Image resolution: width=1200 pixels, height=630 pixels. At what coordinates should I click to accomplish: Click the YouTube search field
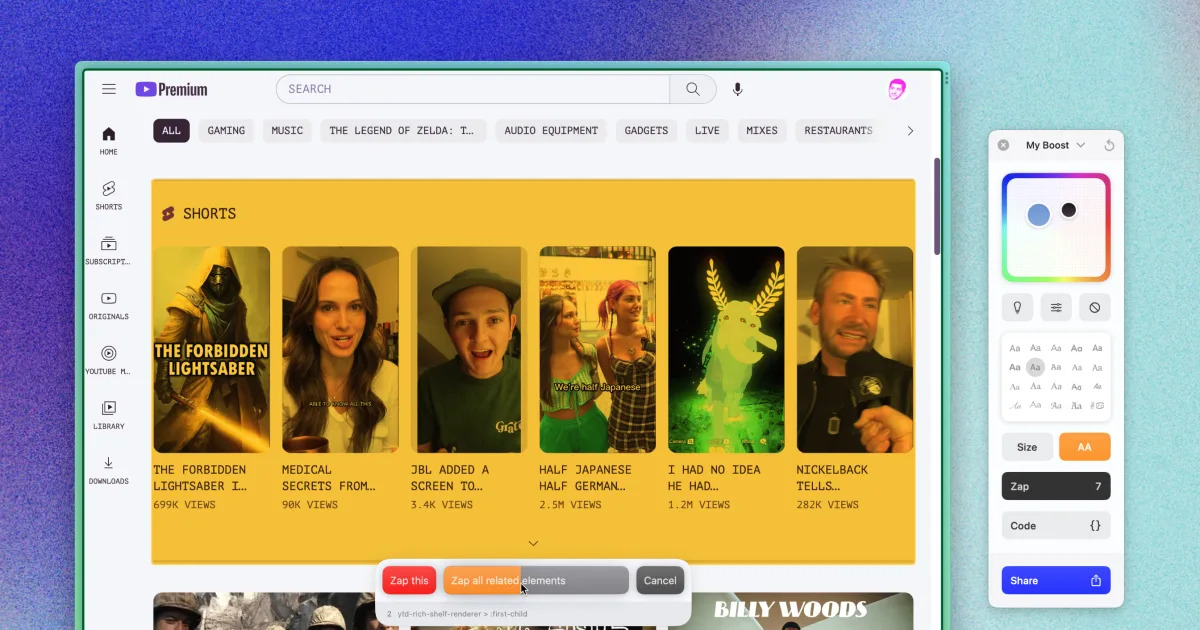point(470,89)
